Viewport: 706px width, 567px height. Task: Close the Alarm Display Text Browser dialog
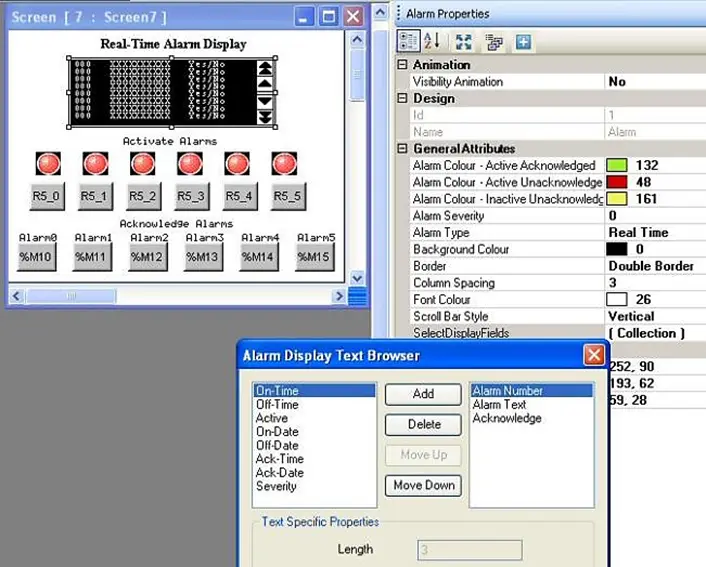click(x=594, y=355)
